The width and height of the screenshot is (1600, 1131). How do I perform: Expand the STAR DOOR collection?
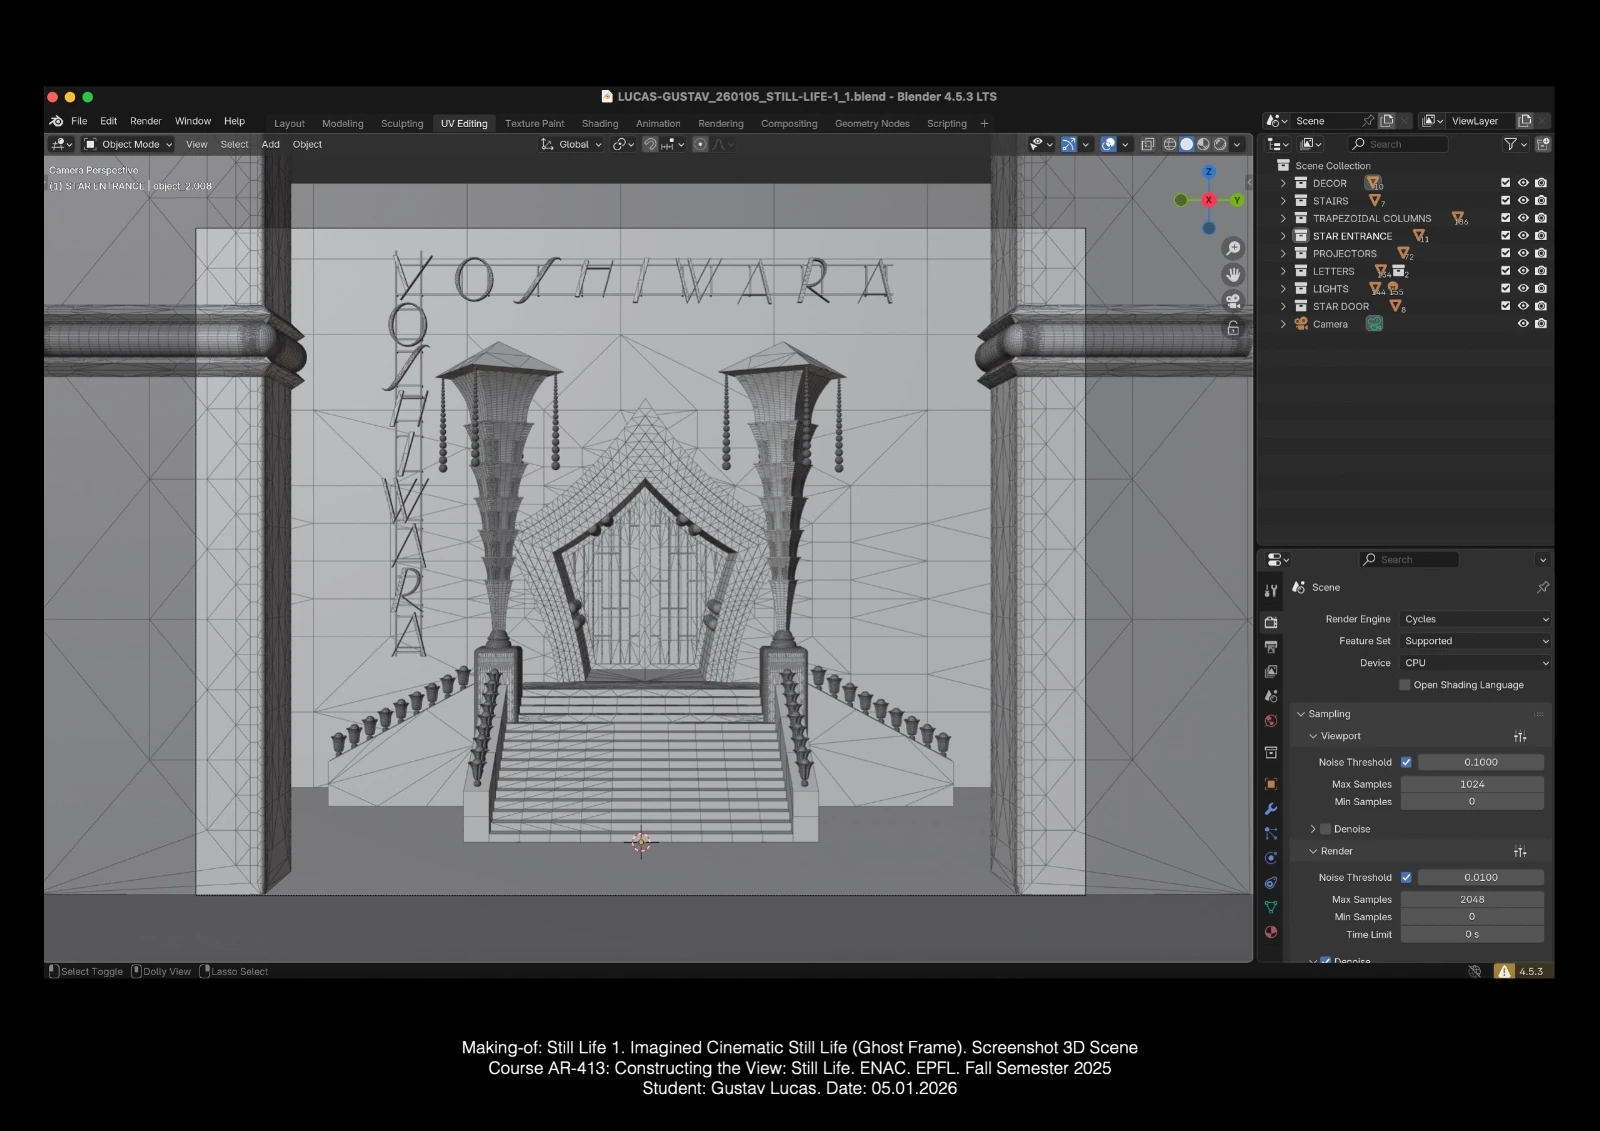pyautogui.click(x=1283, y=307)
